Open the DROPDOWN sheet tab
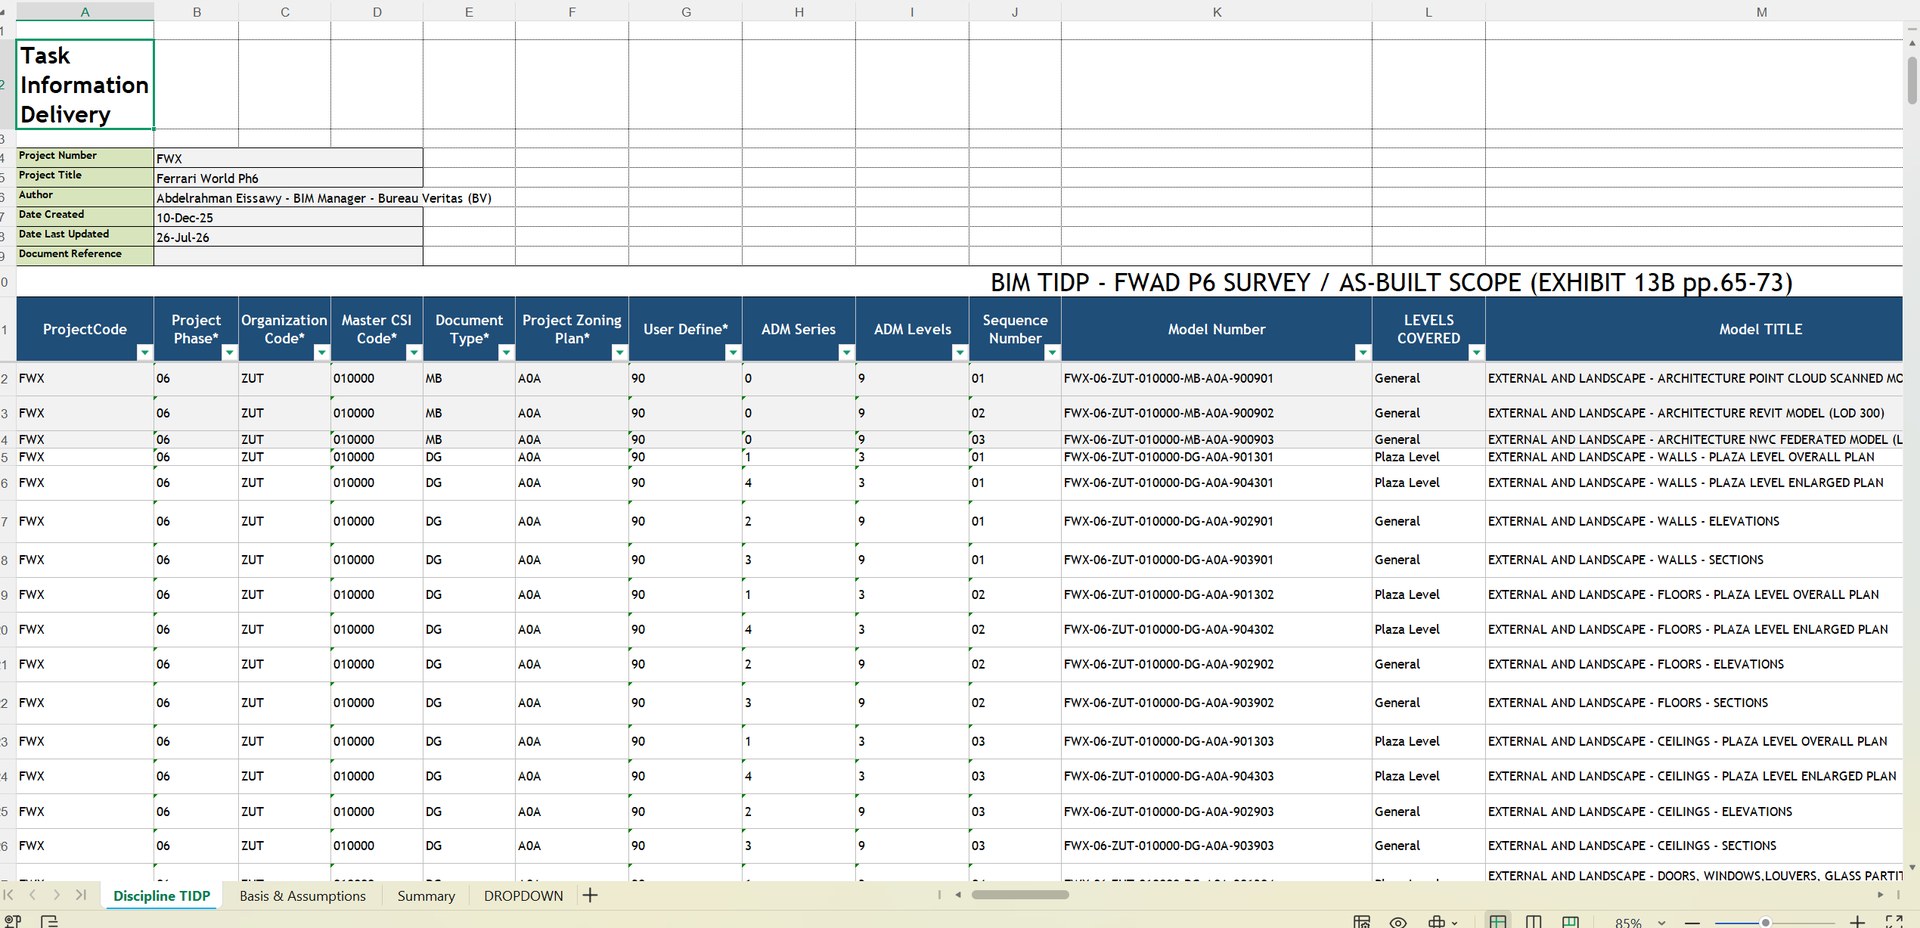This screenshot has width=1920, height=928. coord(523,896)
